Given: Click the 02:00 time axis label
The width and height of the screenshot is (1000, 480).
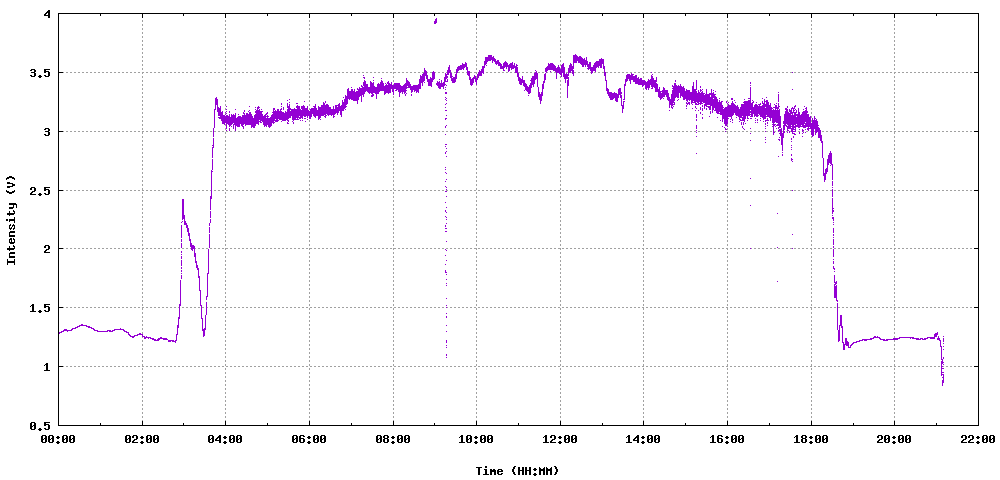Looking at the screenshot, I should pyautogui.click(x=142, y=439).
